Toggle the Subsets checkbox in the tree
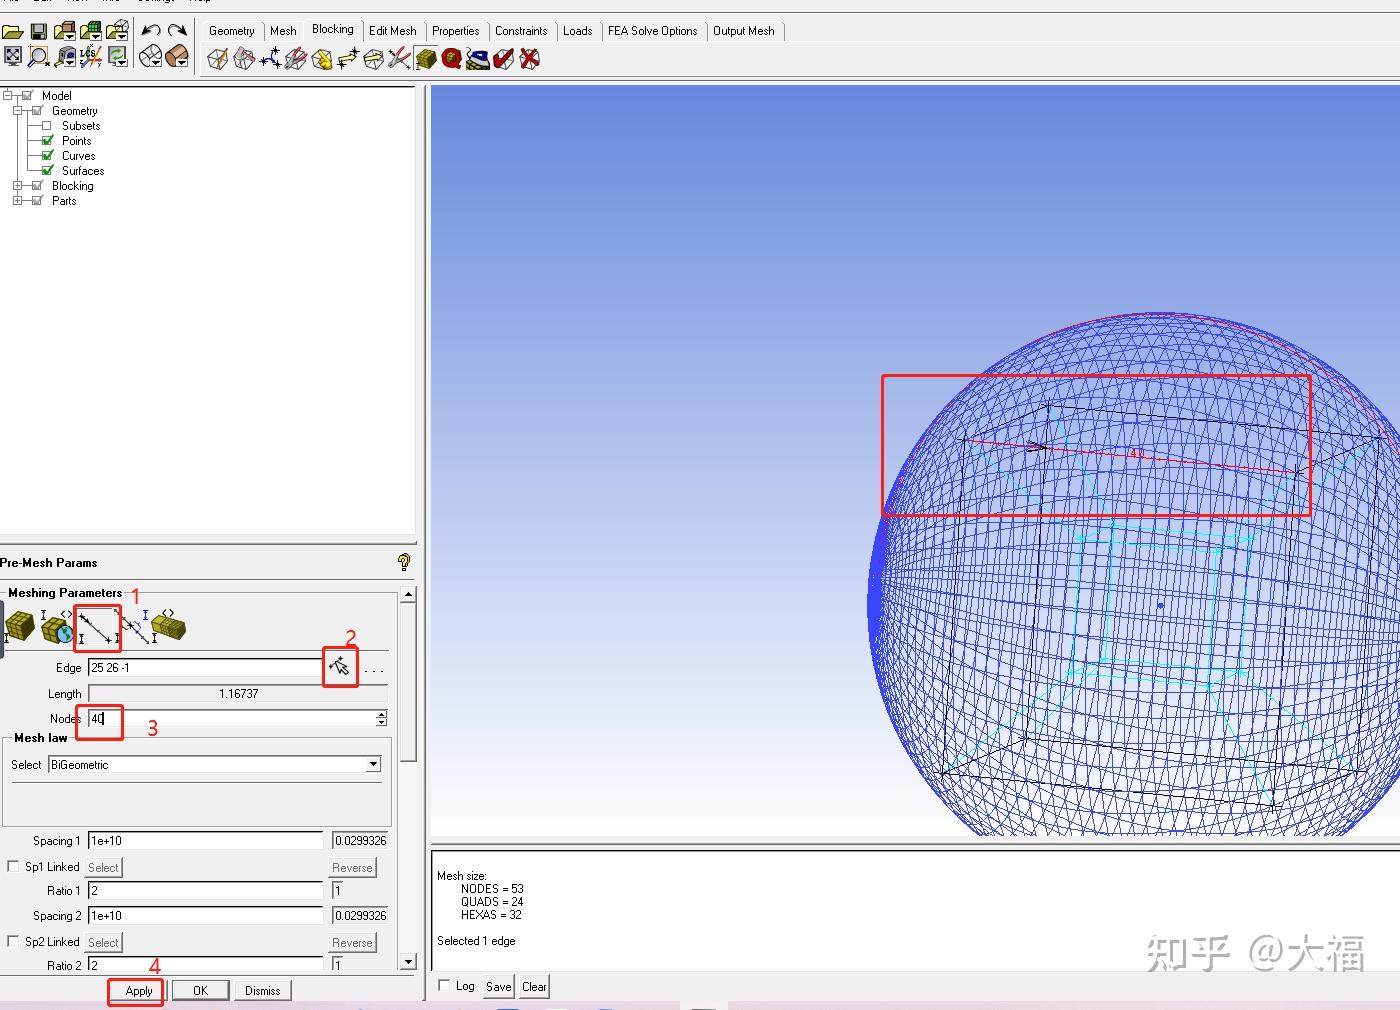1400x1010 pixels. tap(47, 126)
